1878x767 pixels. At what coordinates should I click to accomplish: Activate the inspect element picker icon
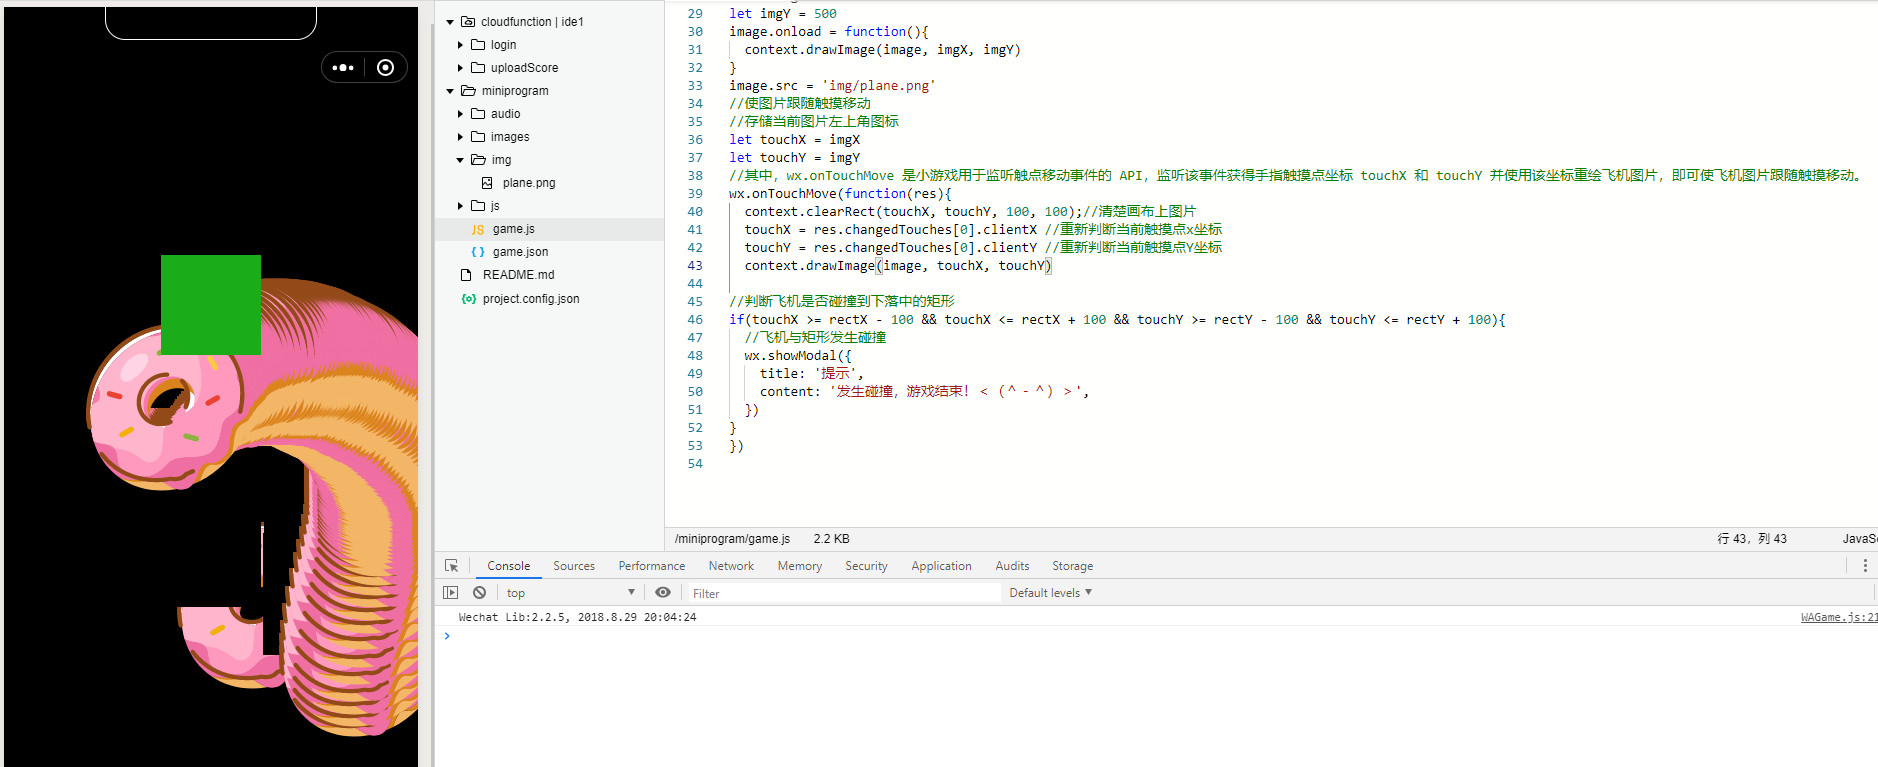[452, 566]
